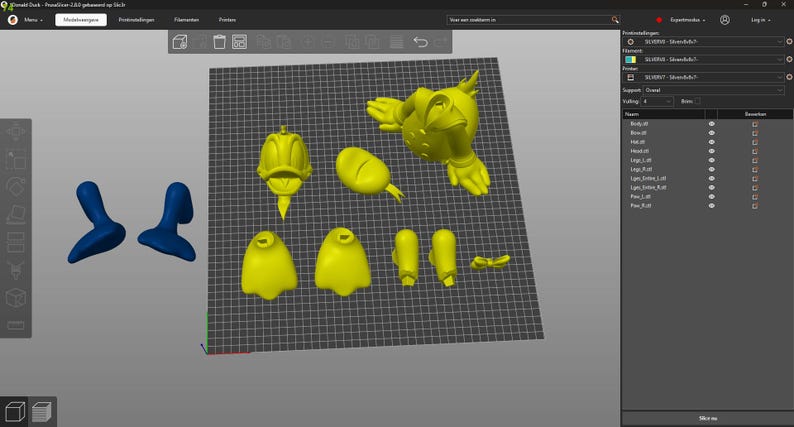794x427 pixels.
Task: Switch to sliced layers preview icon
Action: click(42, 412)
